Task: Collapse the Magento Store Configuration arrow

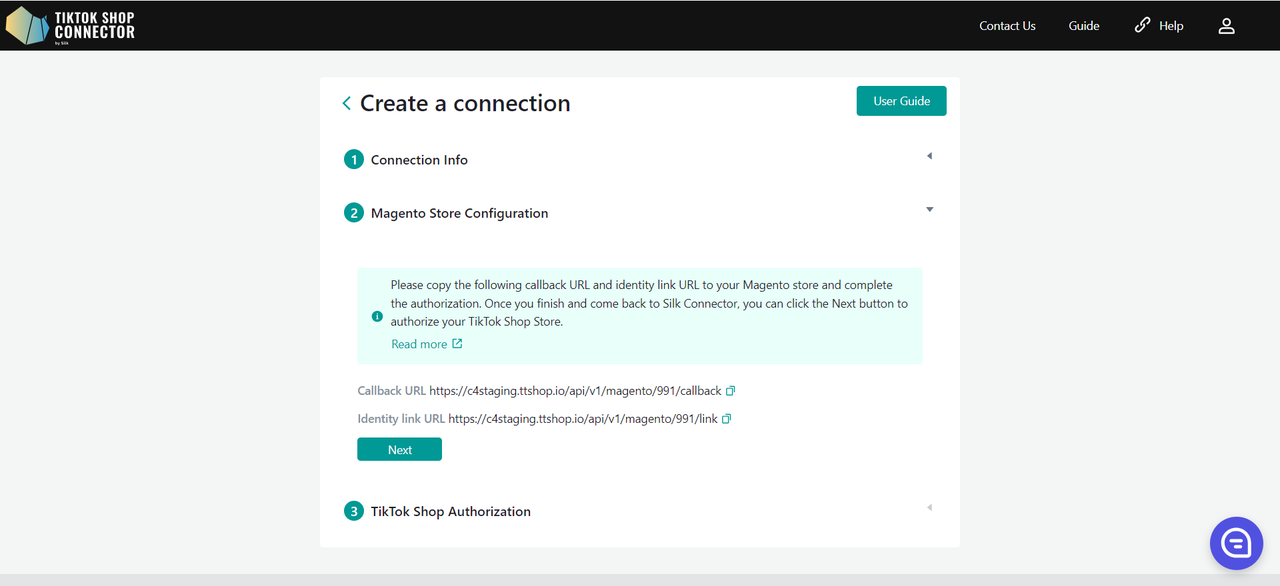Action: pos(929,210)
